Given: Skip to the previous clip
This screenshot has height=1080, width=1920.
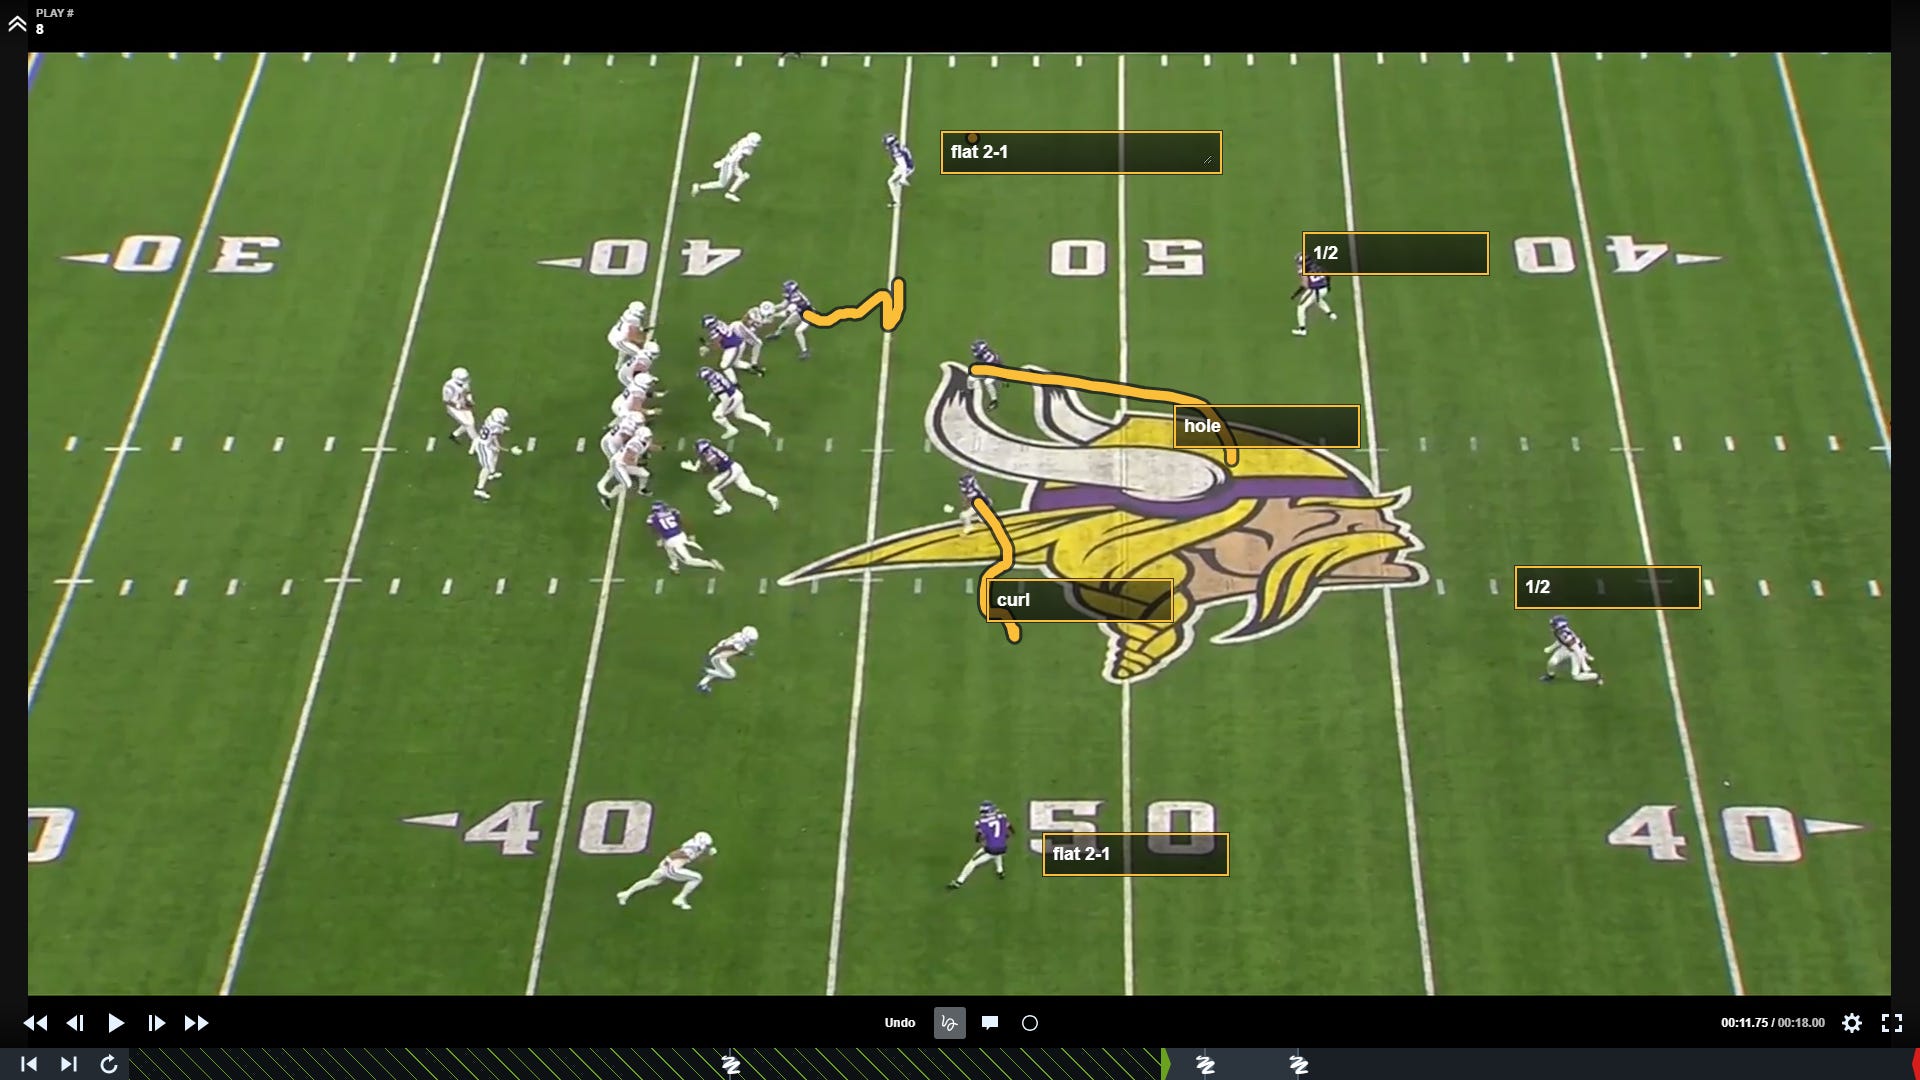Looking at the screenshot, I should pyautogui.click(x=29, y=1064).
